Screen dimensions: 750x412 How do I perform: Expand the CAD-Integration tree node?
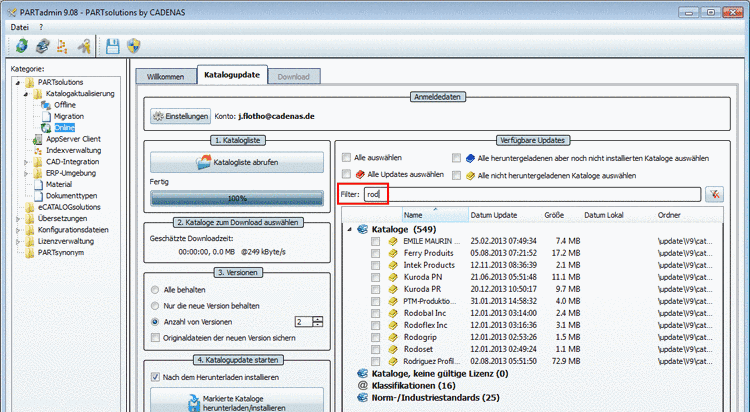(x=26, y=162)
